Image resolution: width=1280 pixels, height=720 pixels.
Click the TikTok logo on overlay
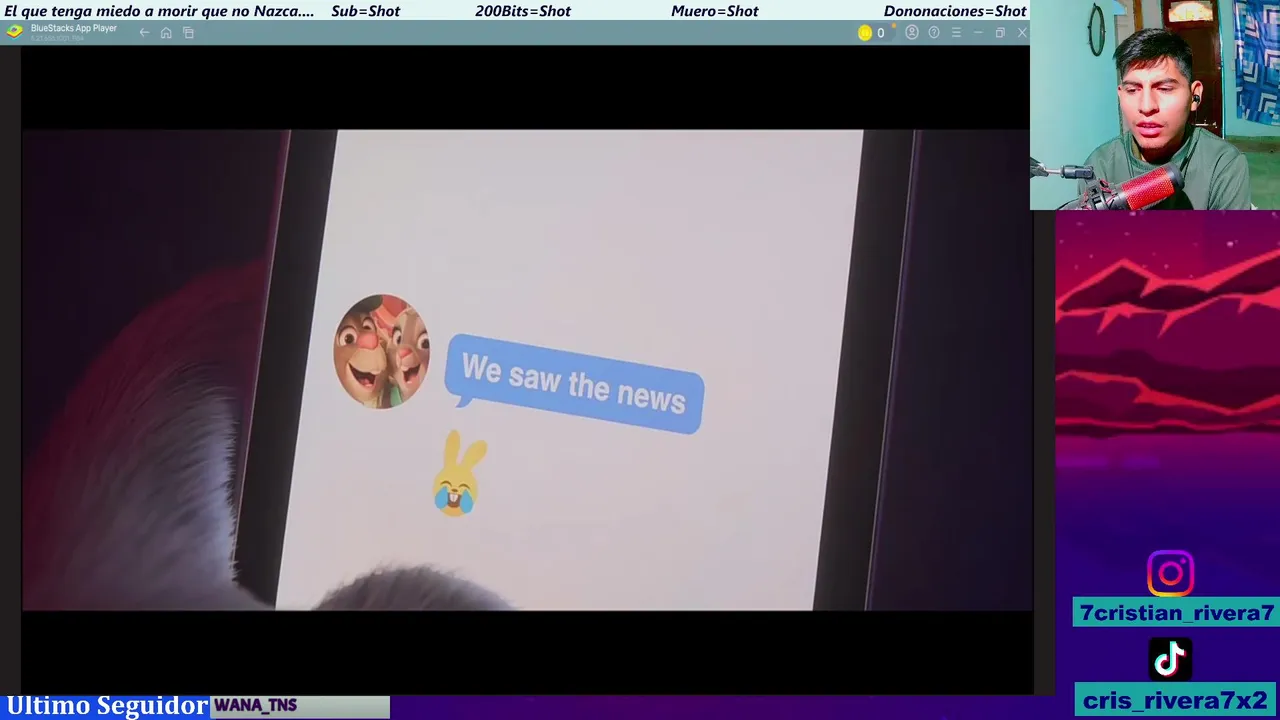(1170, 659)
